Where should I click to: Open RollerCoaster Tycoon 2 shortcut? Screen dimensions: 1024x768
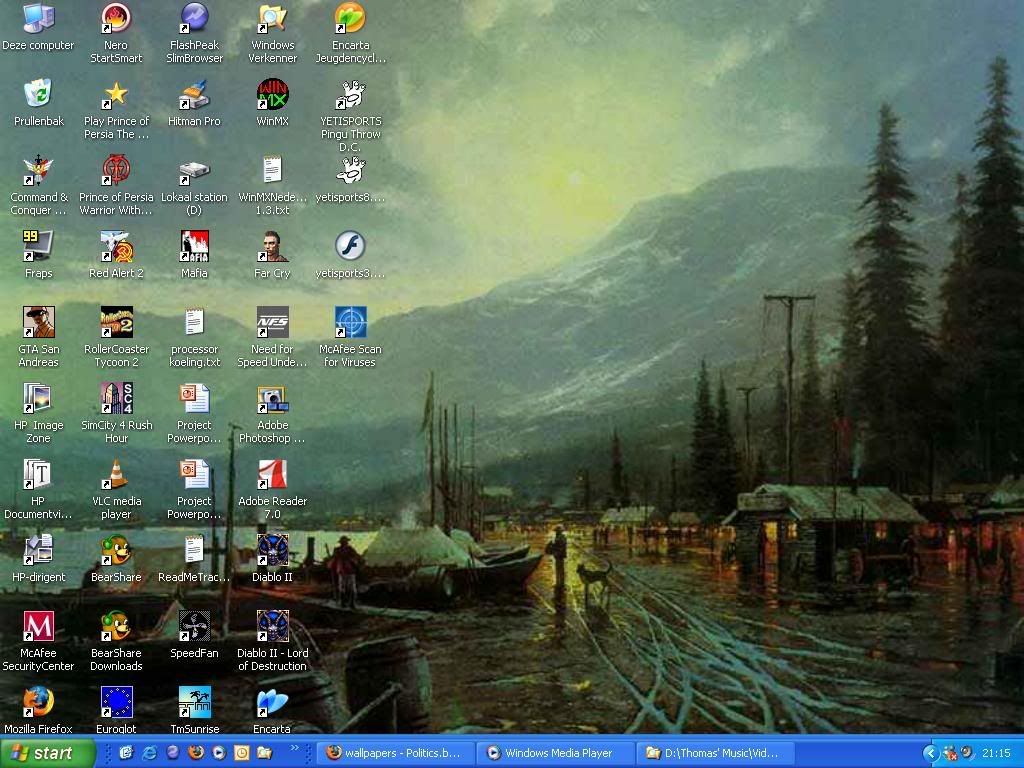point(116,322)
